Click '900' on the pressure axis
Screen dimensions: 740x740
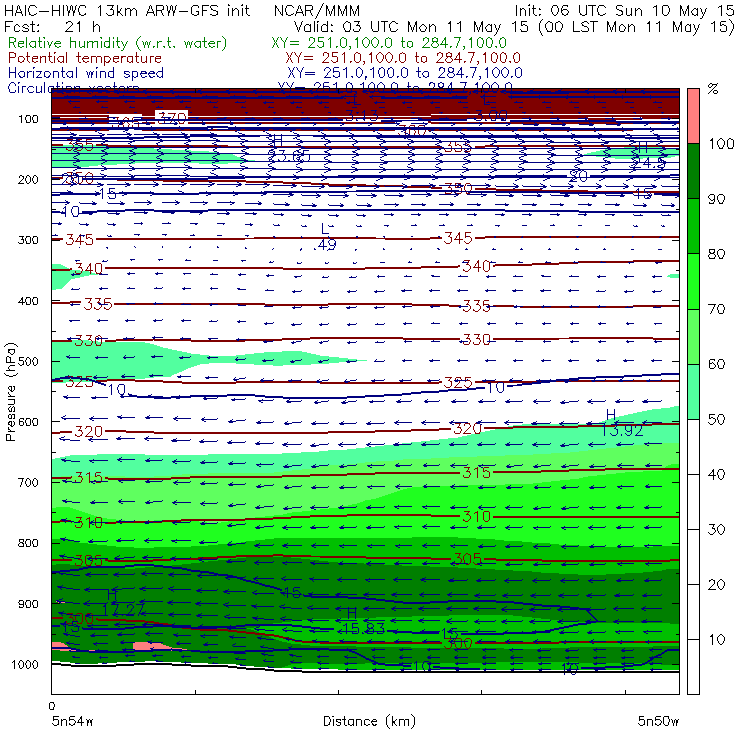pos(28,604)
